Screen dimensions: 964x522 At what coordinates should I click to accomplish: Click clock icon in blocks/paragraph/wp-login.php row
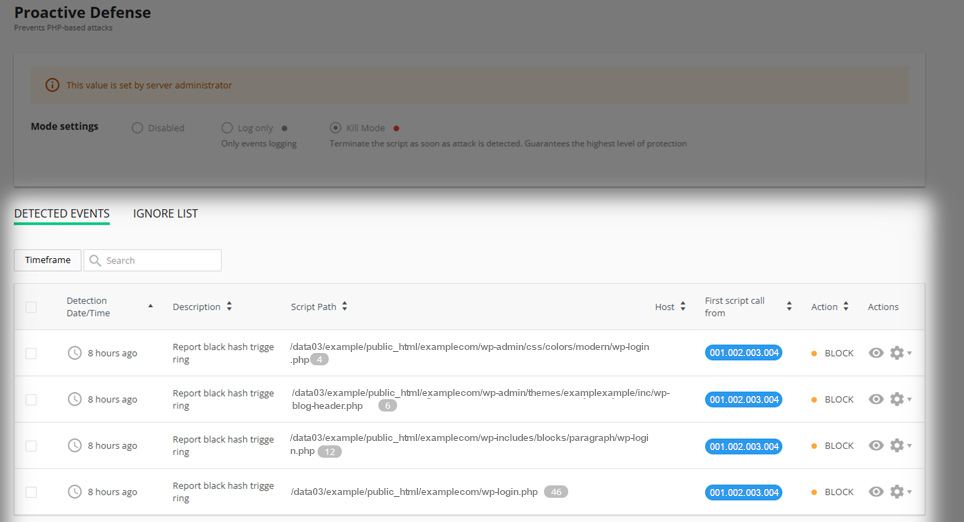point(74,445)
